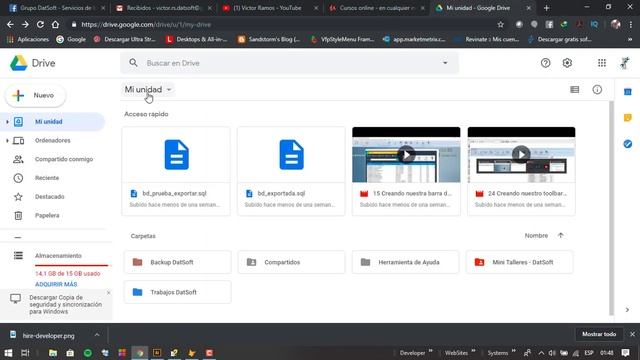The image size is (640, 360).
Task: Expand Ordenadores tree in sidebar
Action: click(x=7, y=140)
